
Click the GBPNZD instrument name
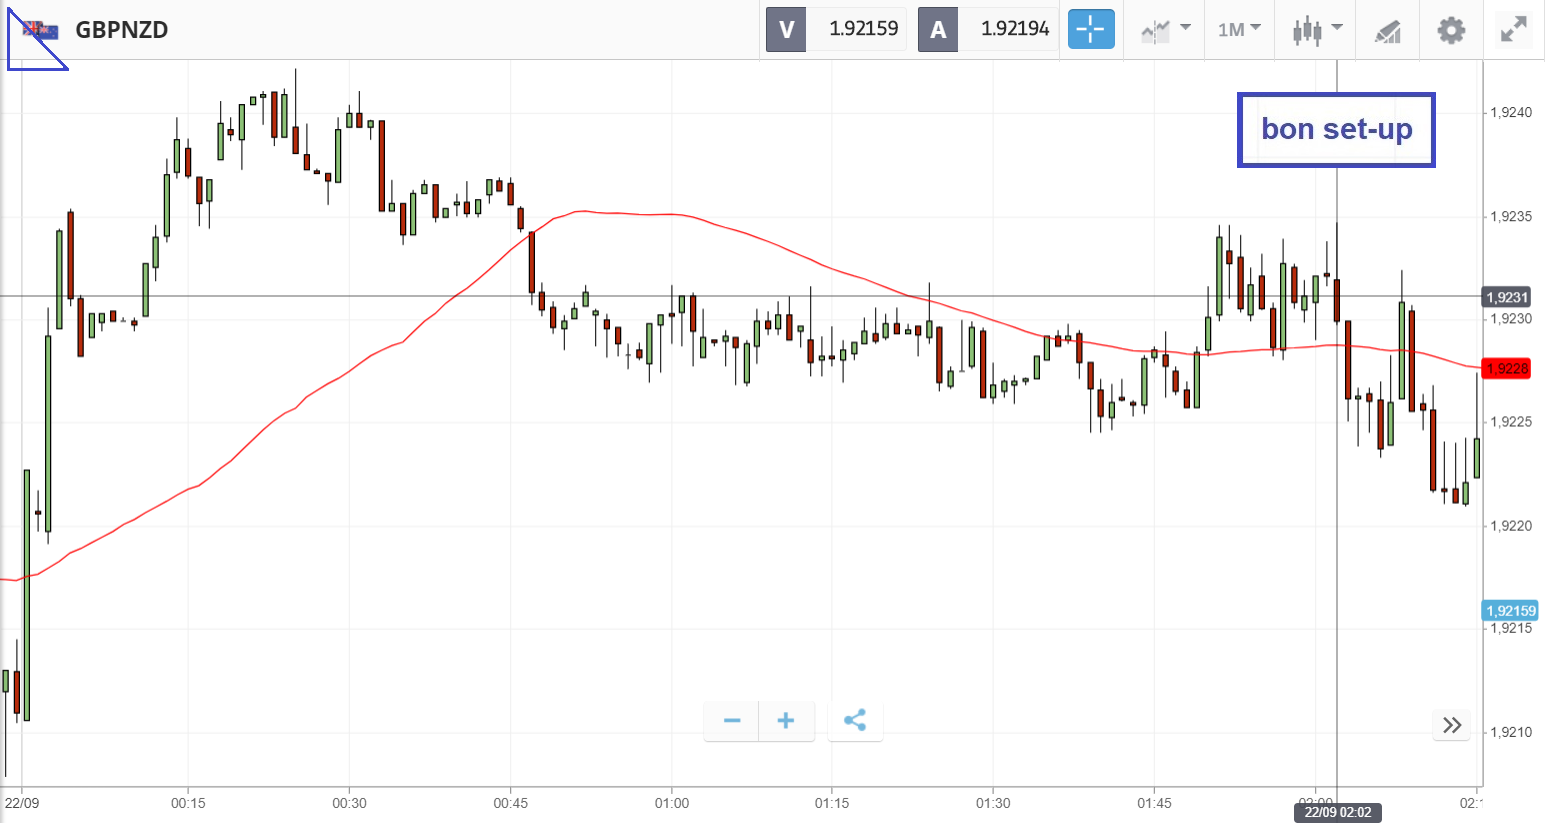point(122,30)
